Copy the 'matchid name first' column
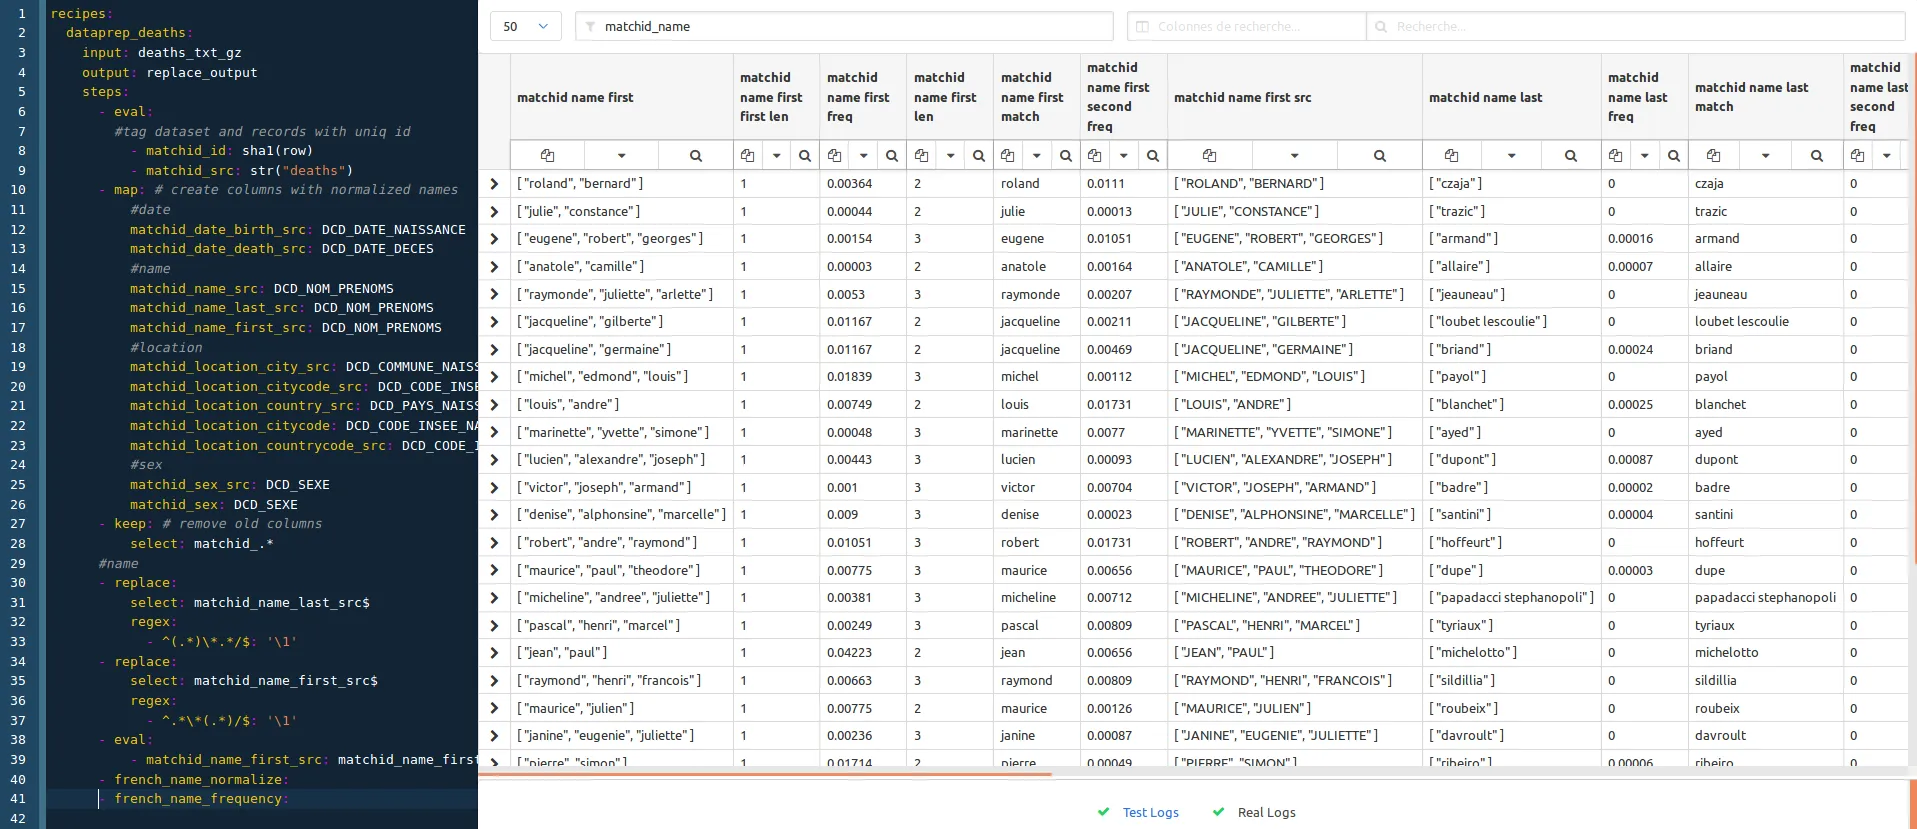The width and height of the screenshot is (1917, 829). tap(547, 155)
